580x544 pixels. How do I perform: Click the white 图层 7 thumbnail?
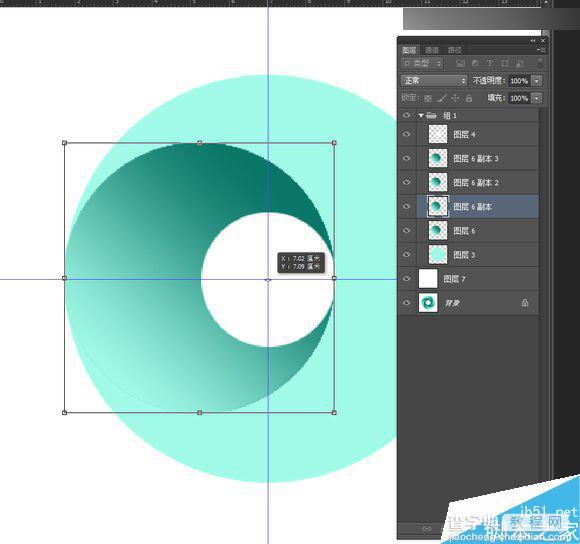[x=428, y=278]
